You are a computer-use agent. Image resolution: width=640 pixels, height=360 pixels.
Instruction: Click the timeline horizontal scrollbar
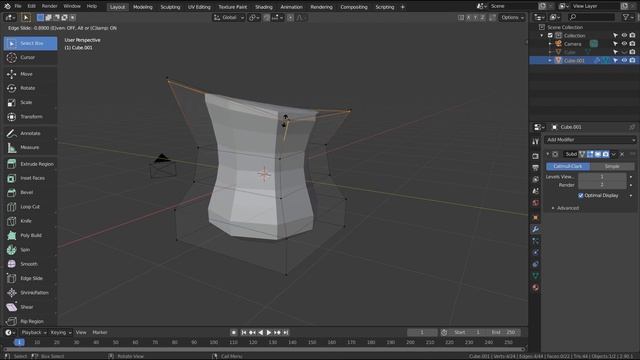point(264,349)
